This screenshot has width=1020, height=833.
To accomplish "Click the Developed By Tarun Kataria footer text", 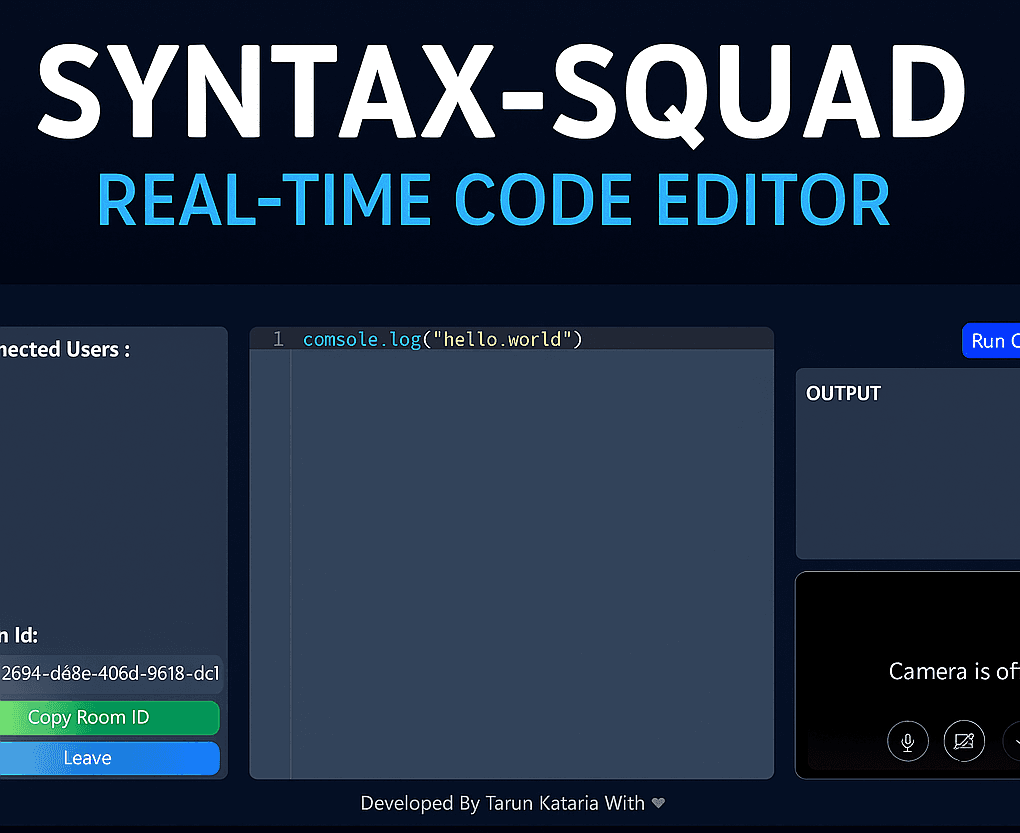I will (x=502, y=803).
